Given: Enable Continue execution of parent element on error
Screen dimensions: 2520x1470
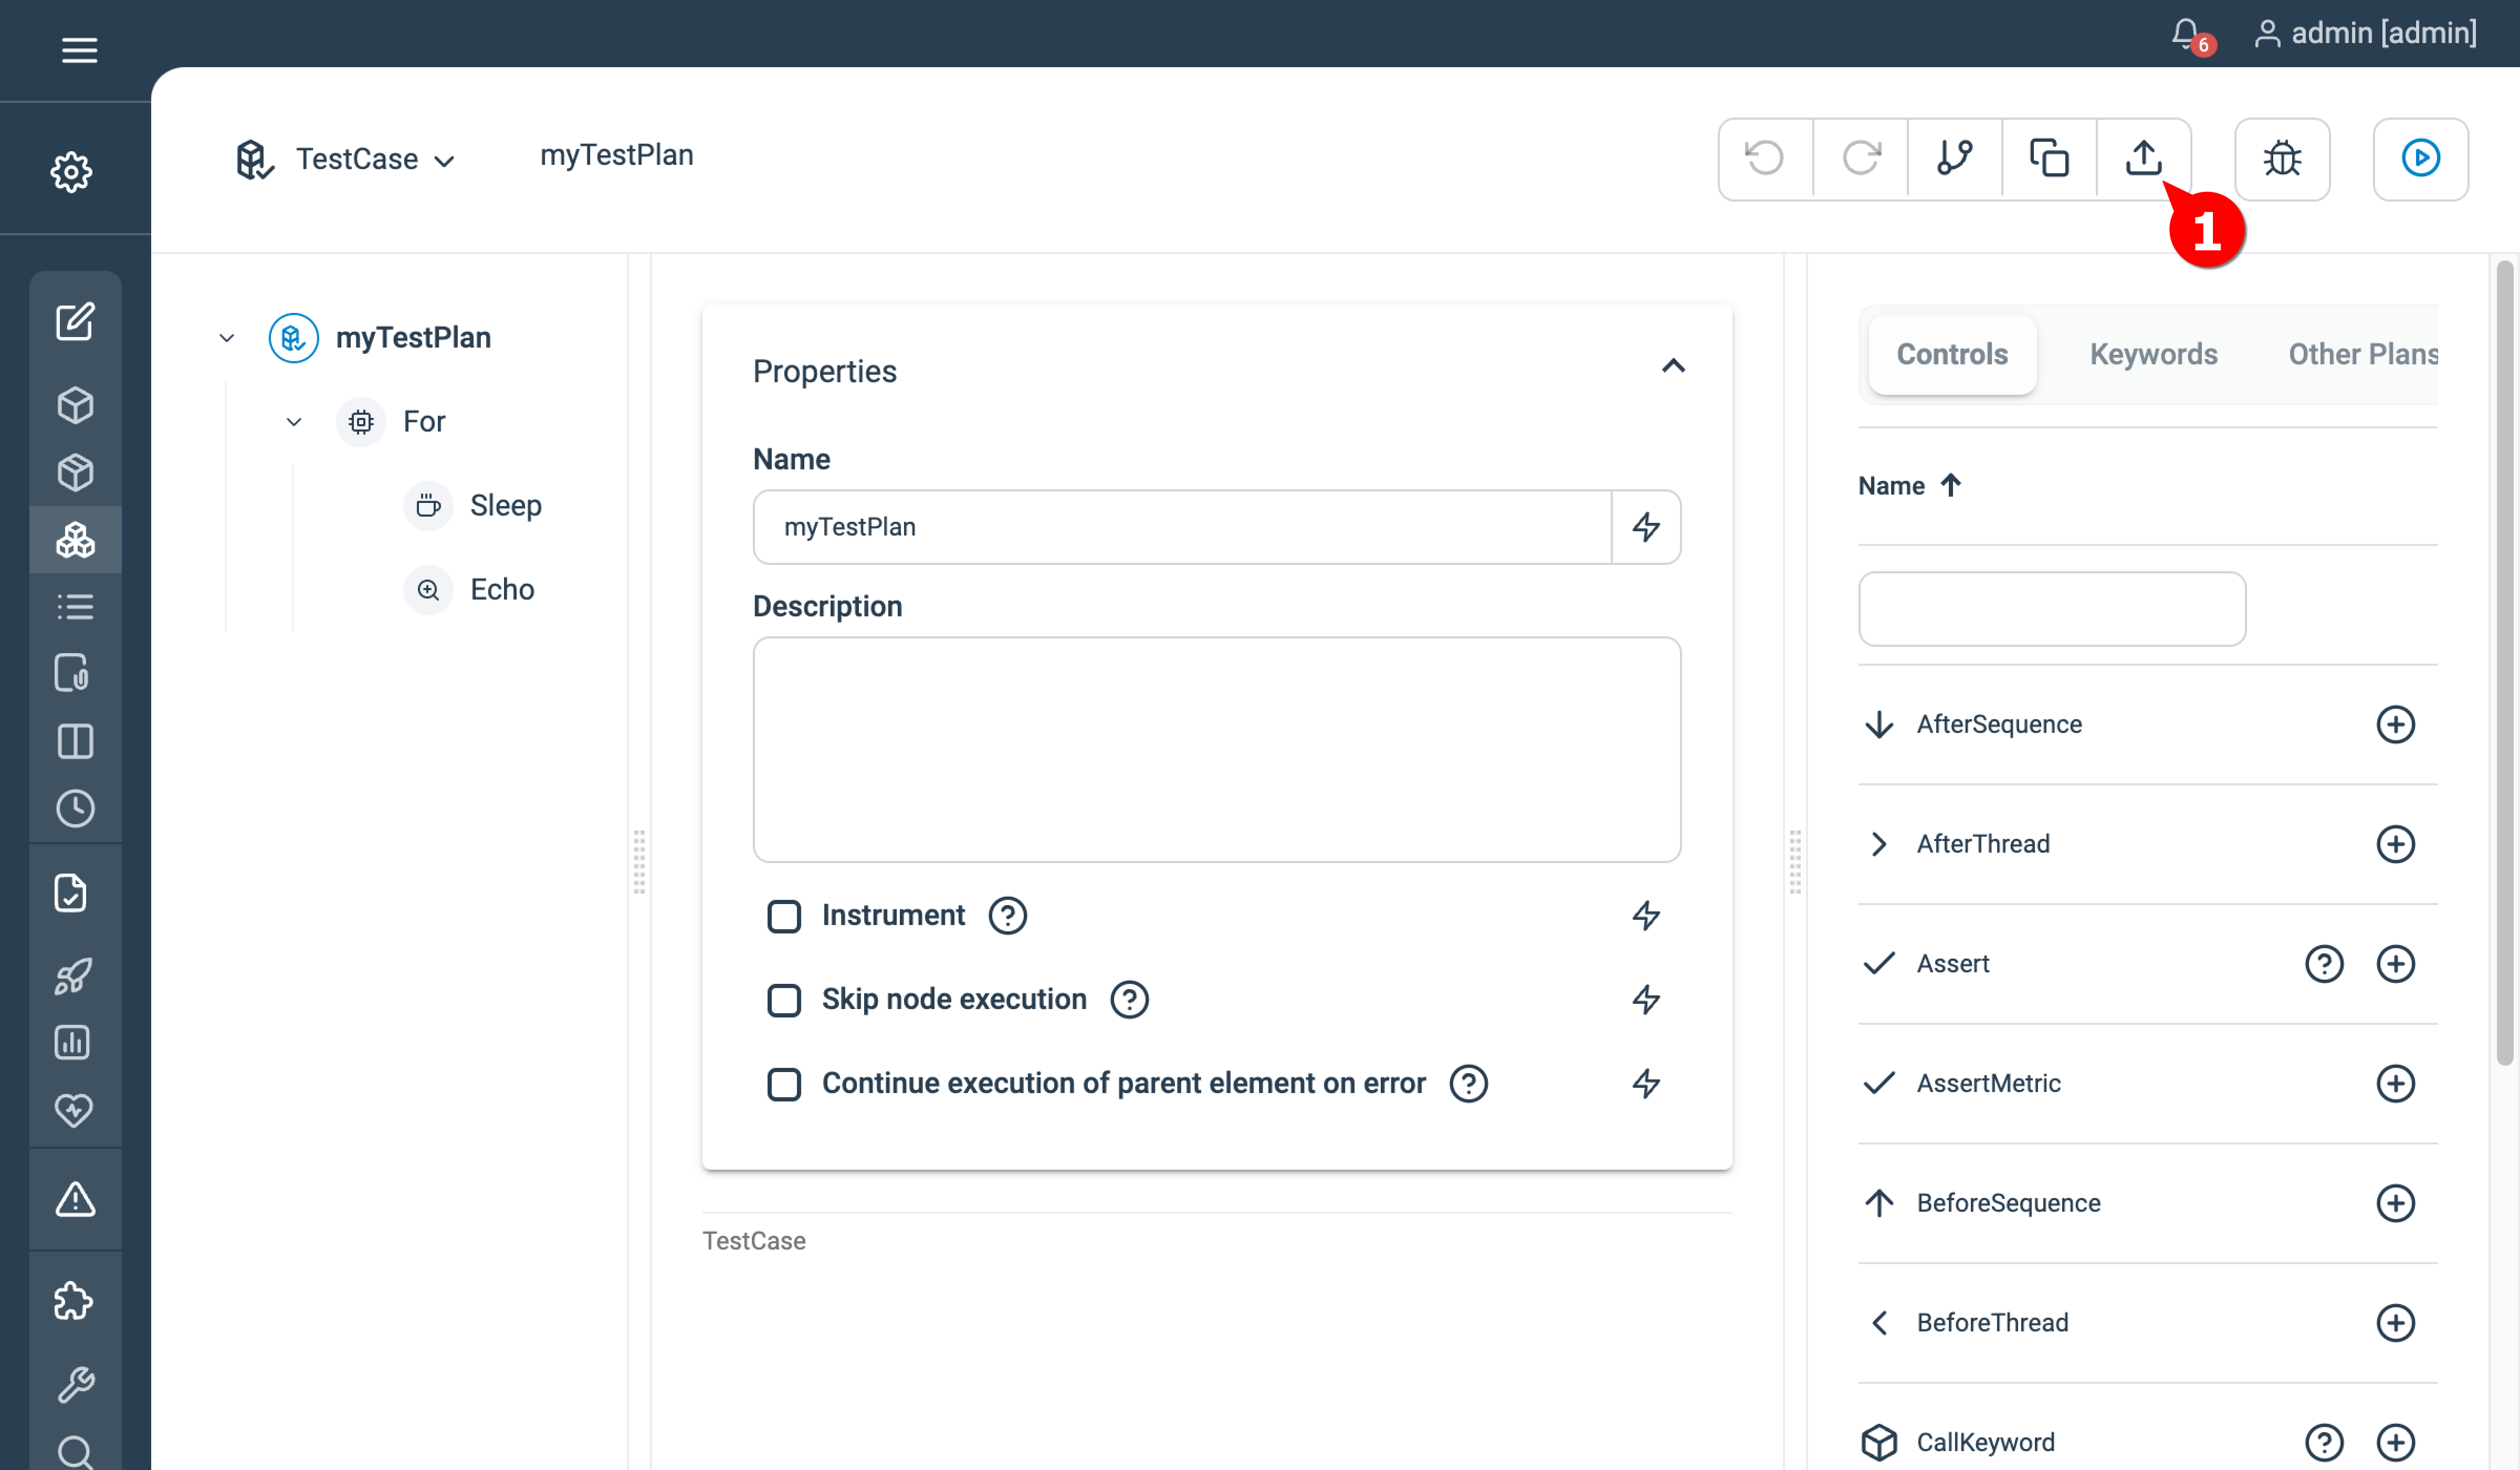Looking at the screenshot, I should [784, 1084].
